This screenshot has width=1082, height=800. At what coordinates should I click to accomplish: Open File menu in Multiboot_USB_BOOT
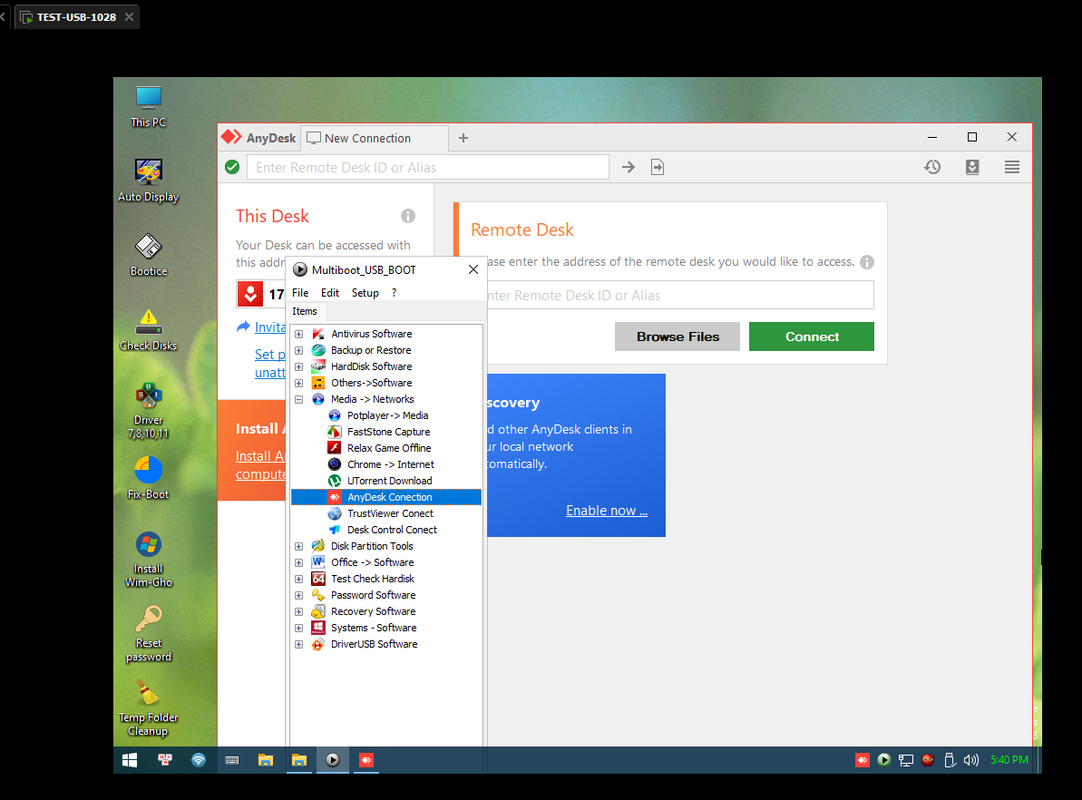pyautogui.click(x=300, y=293)
